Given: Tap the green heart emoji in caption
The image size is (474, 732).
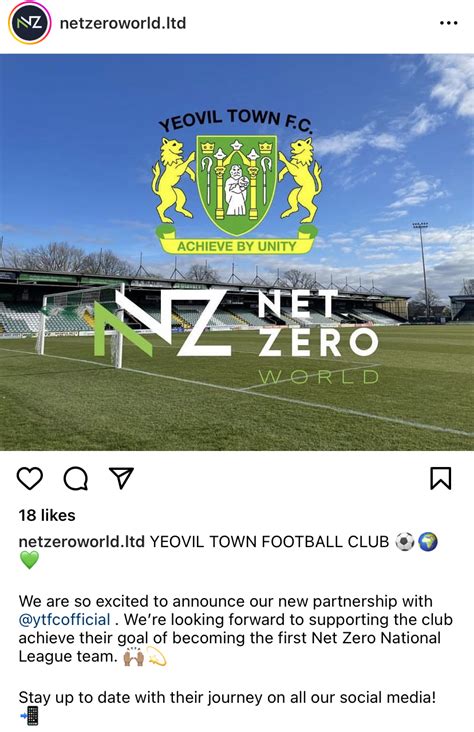Looking at the screenshot, I should [29, 560].
